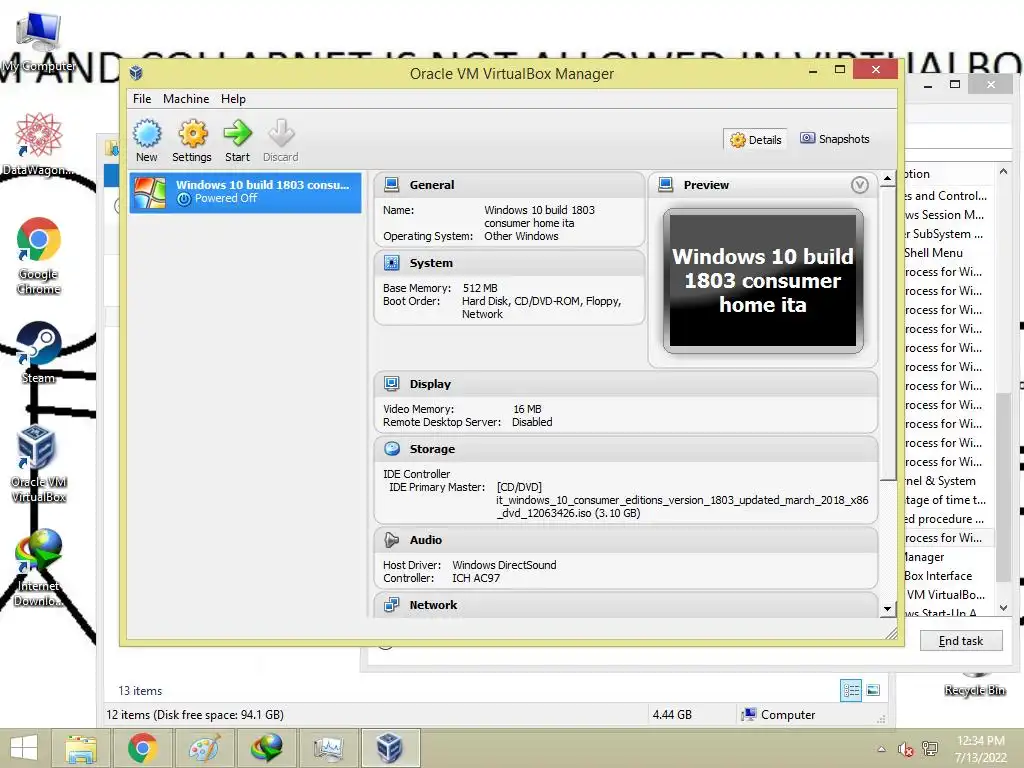This screenshot has height=768, width=1024.
Task: Click the Audio section speaker icon
Action: [392, 539]
